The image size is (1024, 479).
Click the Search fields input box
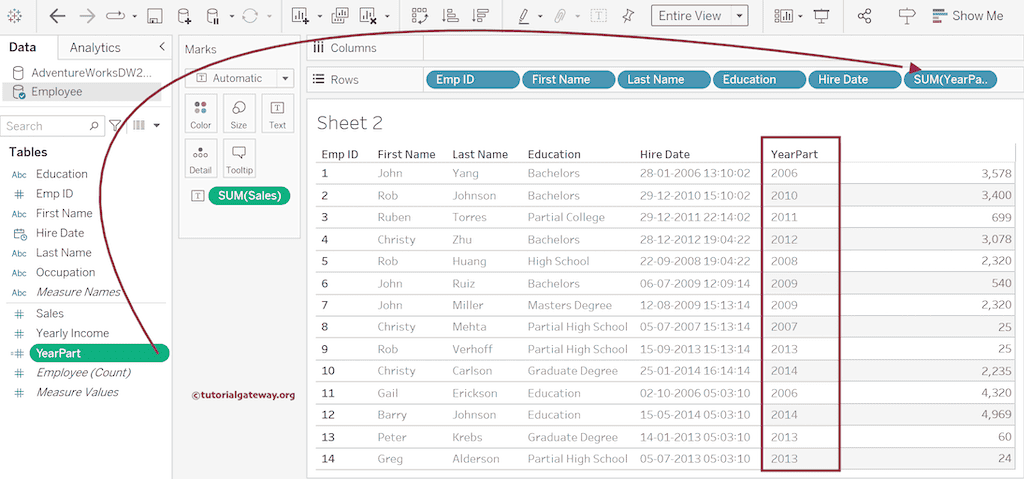(x=52, y=125)
